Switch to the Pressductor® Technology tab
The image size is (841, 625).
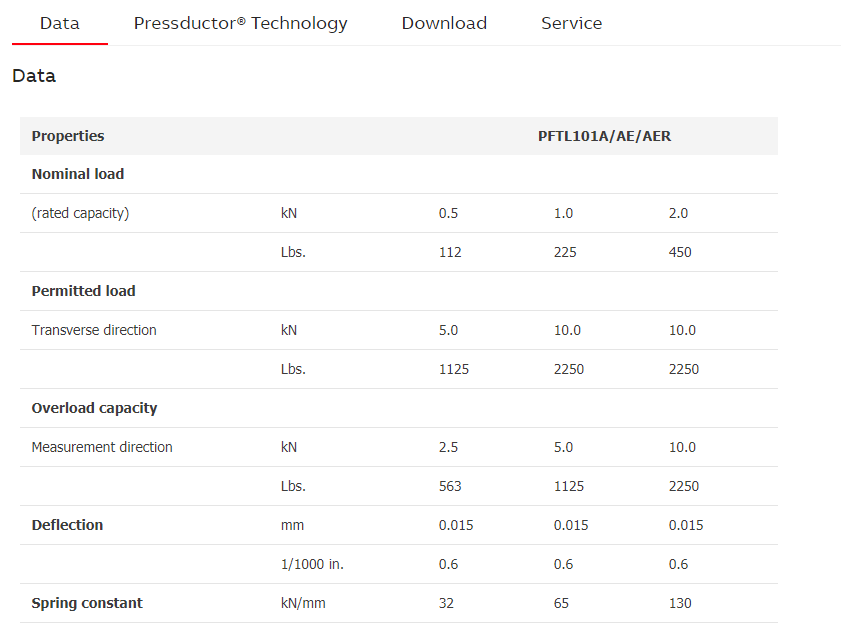[x=240, y=23]
